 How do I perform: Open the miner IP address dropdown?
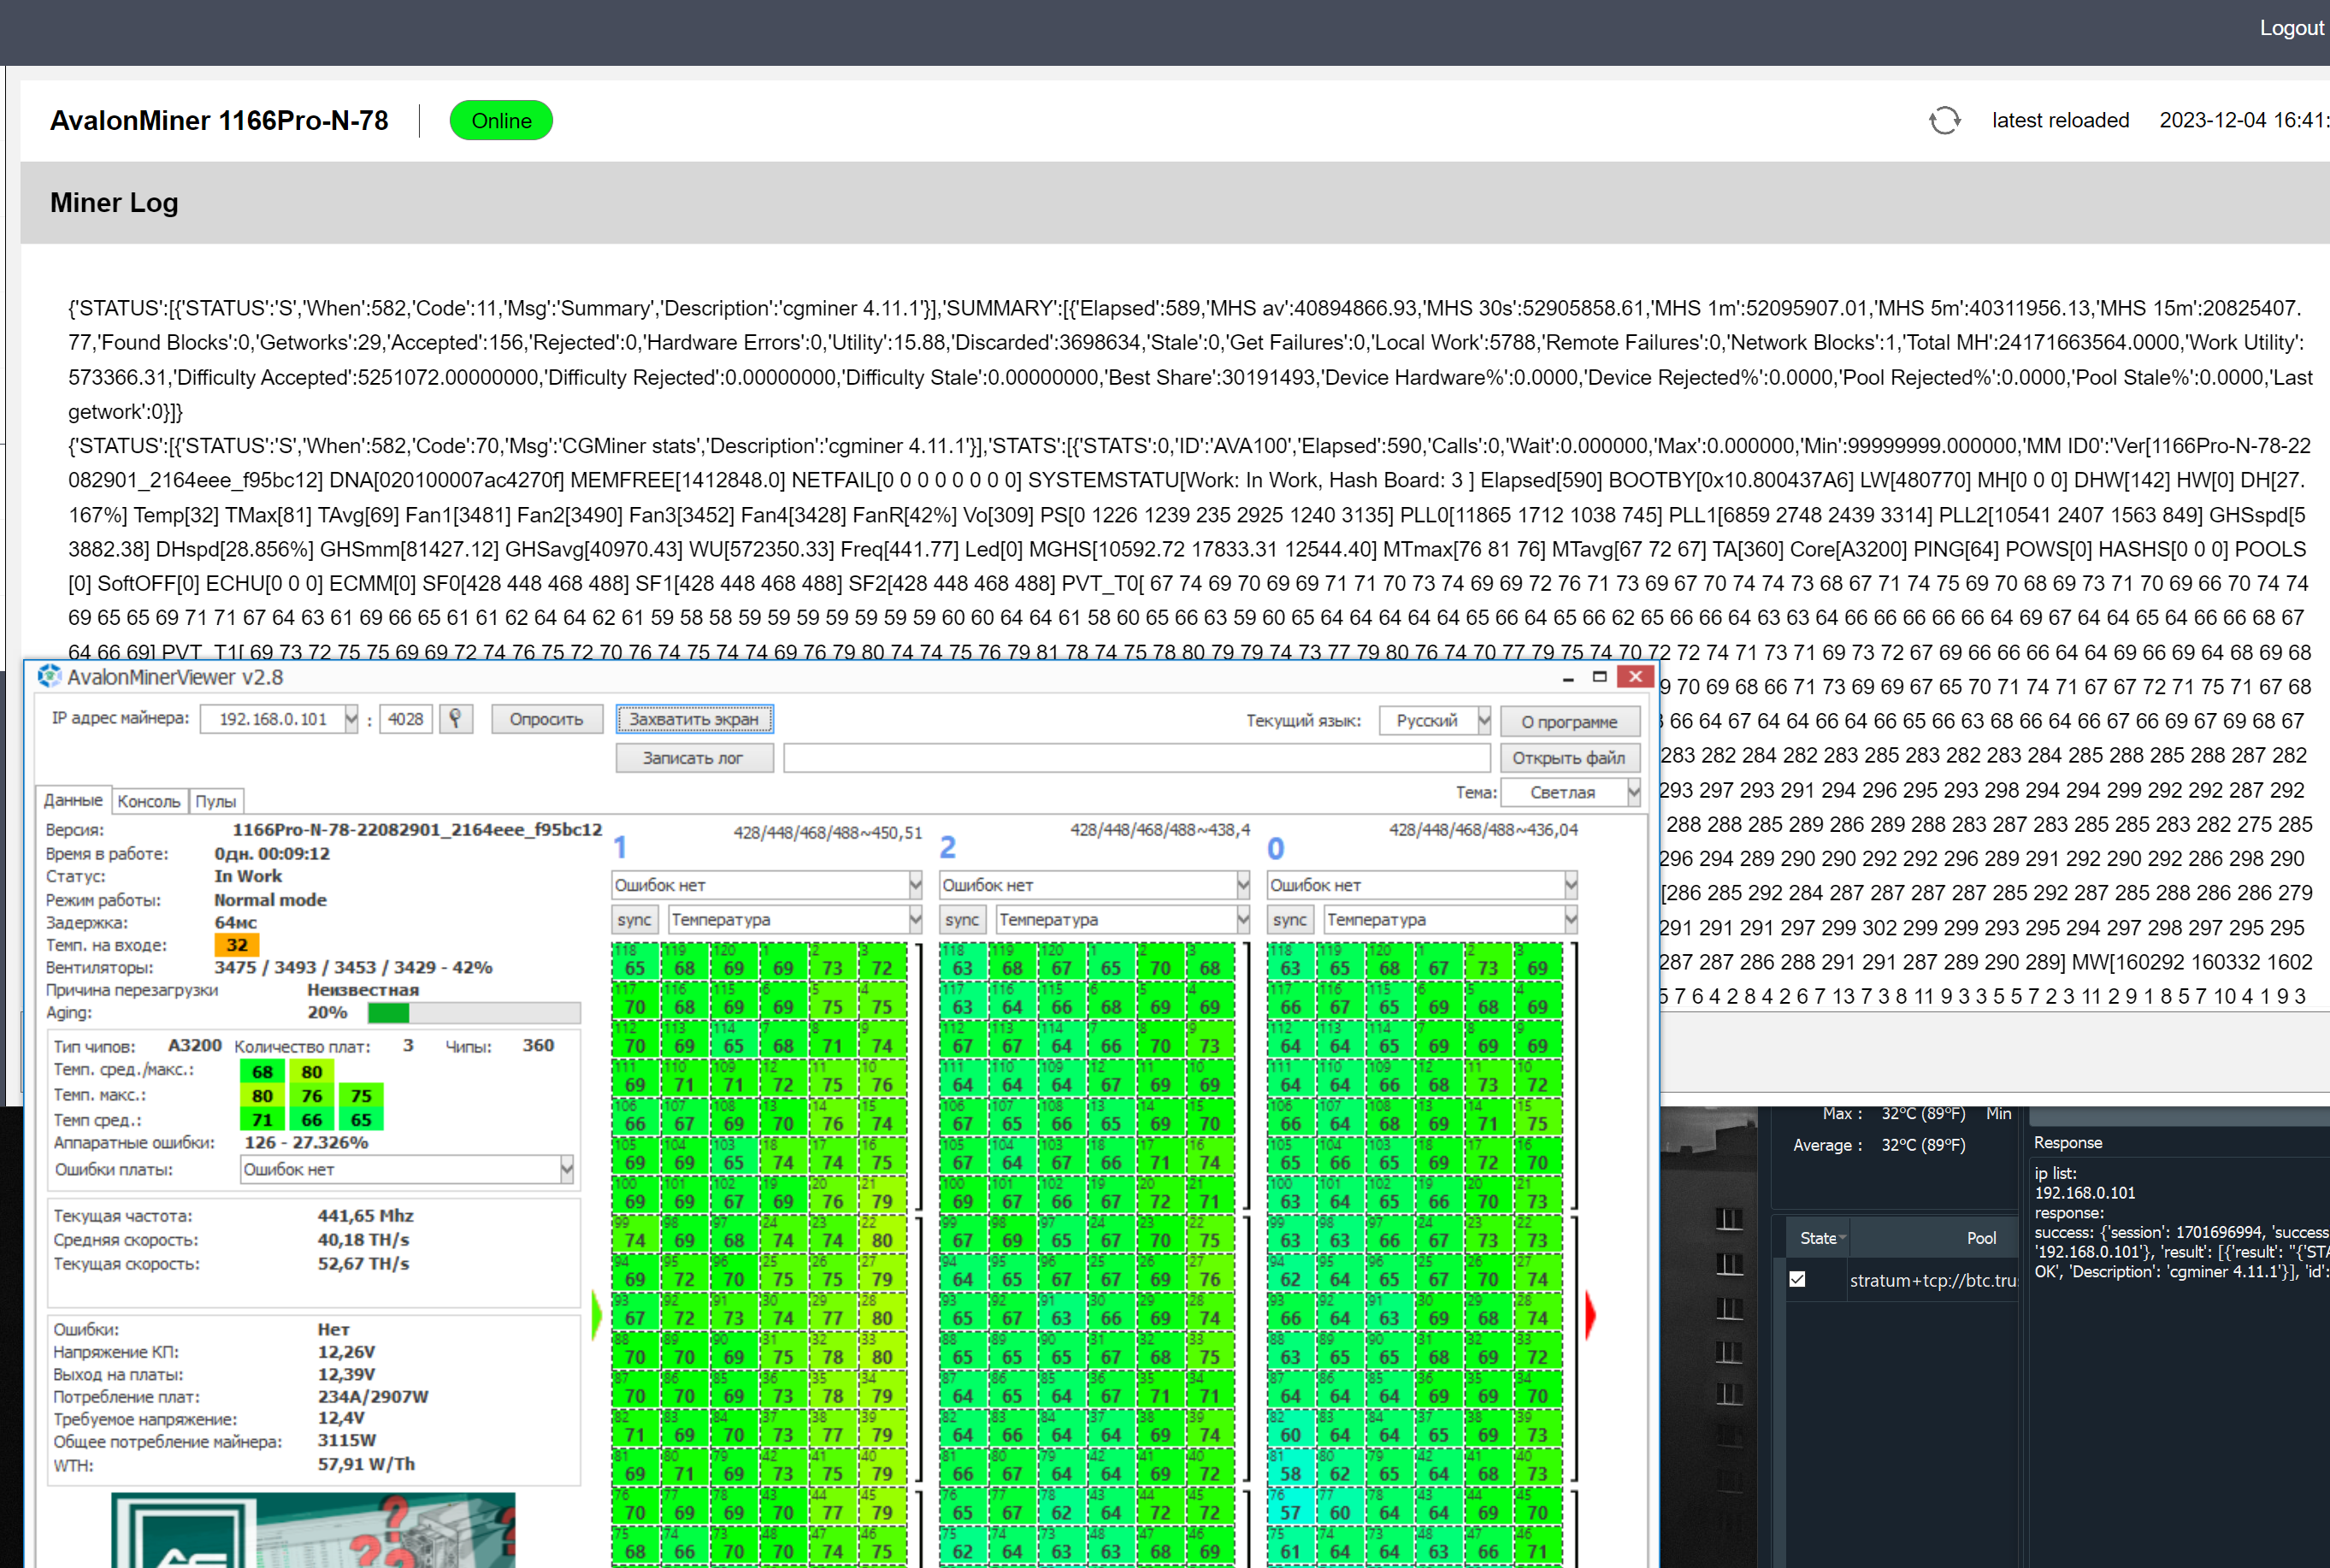[x=351, y=718]
